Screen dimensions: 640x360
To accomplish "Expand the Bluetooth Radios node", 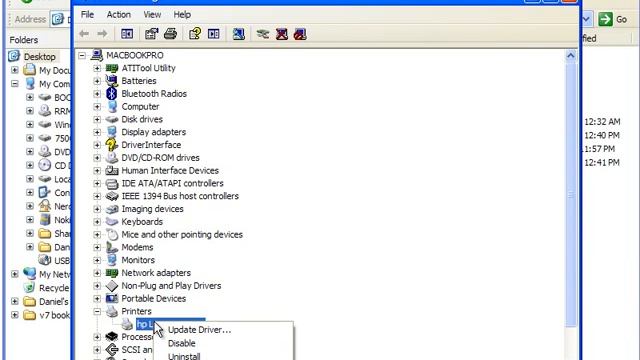I will (x=97, y=94).
